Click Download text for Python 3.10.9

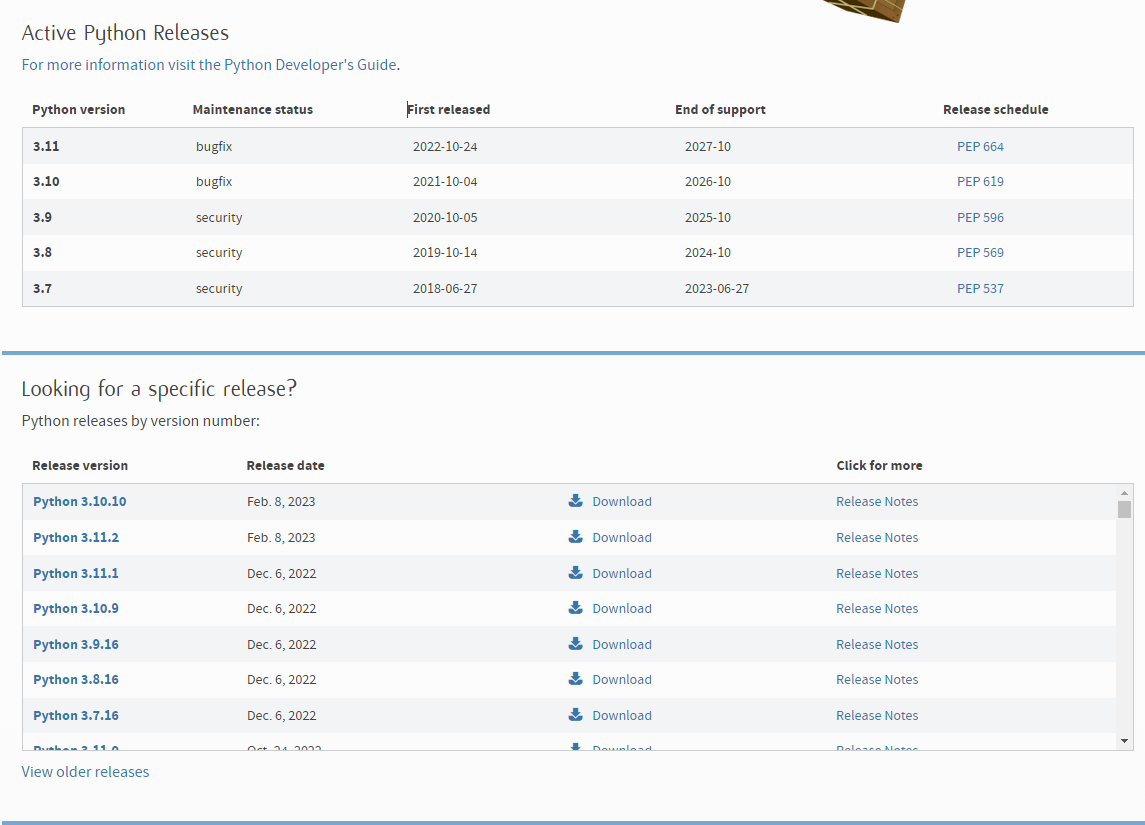tap(622, 608)
